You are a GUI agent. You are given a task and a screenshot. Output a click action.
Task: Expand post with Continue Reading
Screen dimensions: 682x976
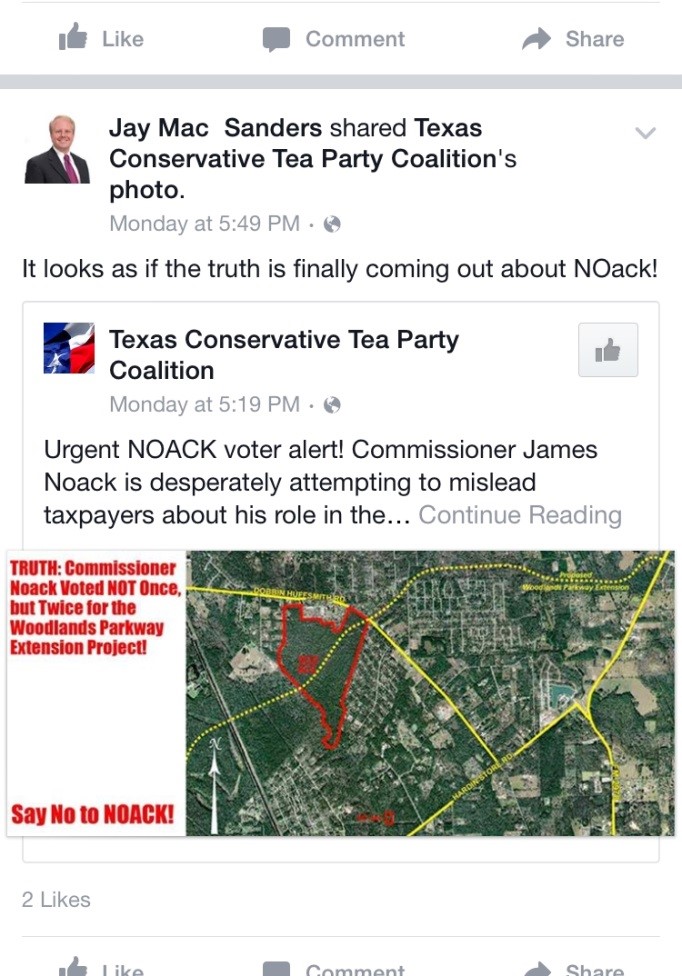520,515
